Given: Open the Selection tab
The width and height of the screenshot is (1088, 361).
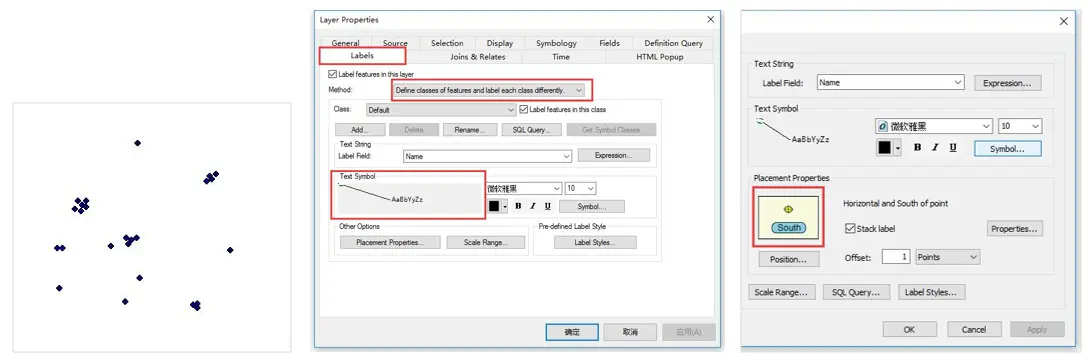Looking at the screenshot, I should coord(447,43).
